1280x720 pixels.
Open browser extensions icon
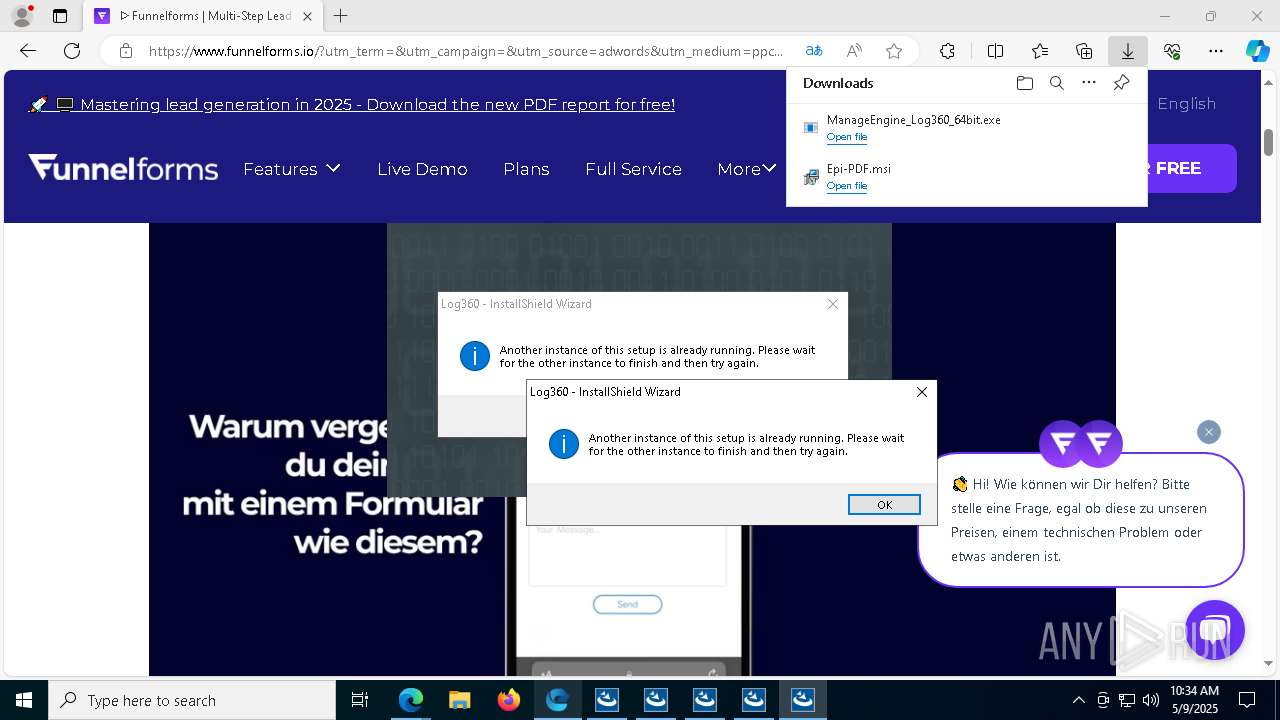[x=947, y=51]
